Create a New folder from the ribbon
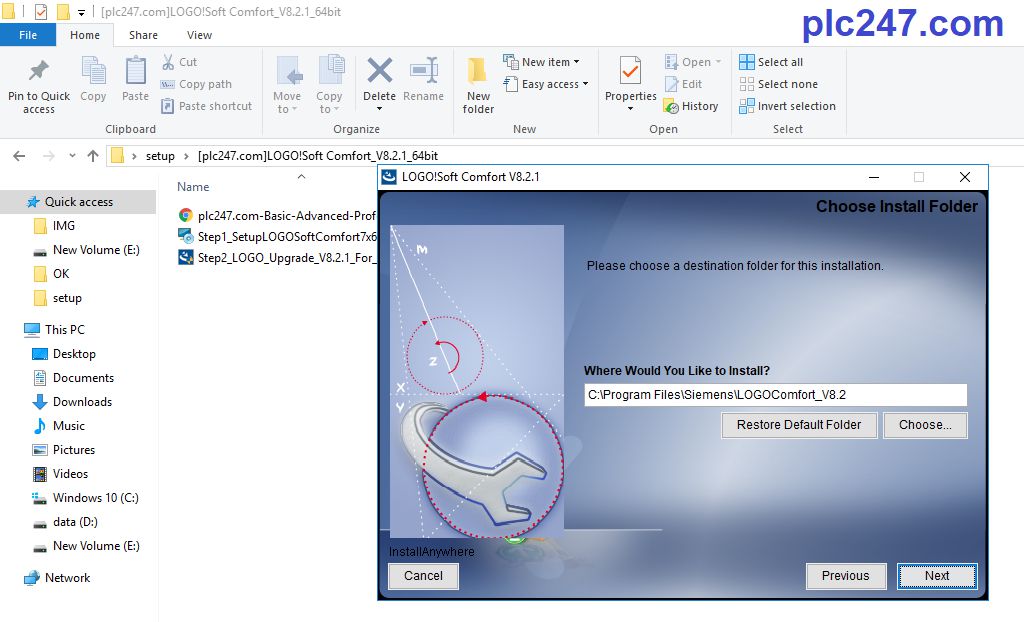Viewport: 1024px width, 622px height. [478, 86]
